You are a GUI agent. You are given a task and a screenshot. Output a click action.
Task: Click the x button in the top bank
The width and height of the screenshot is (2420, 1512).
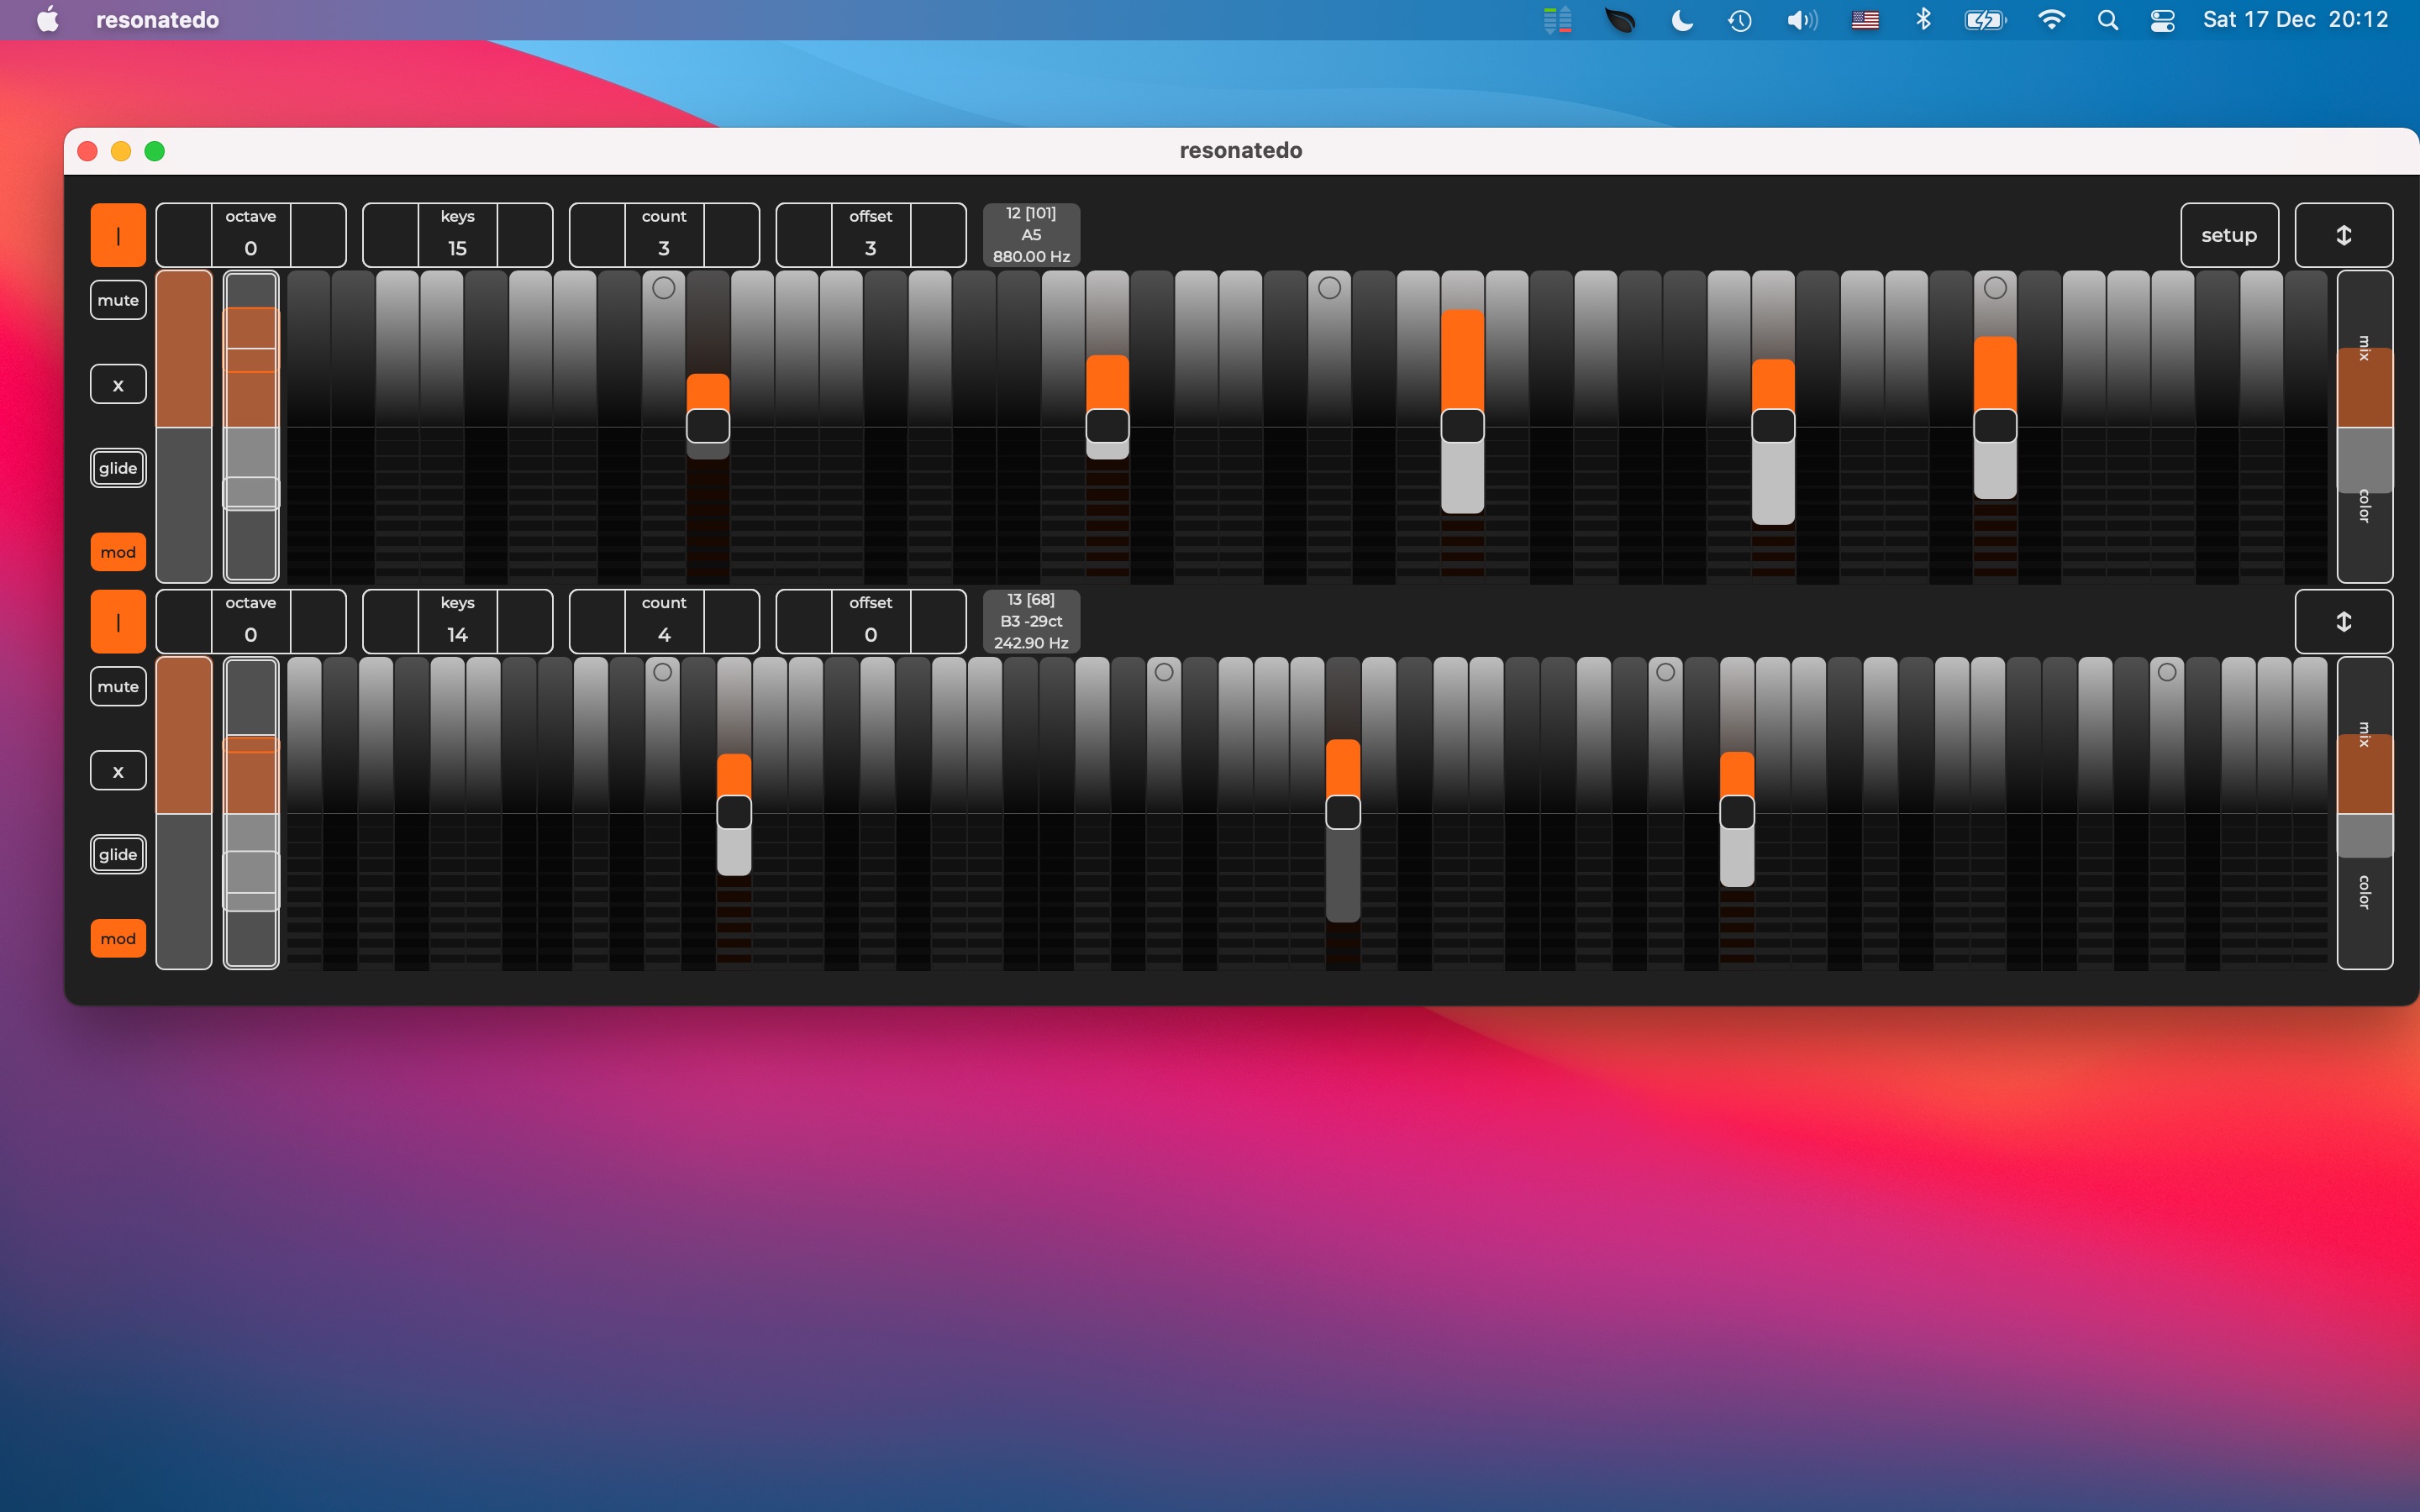click(118, 384)
